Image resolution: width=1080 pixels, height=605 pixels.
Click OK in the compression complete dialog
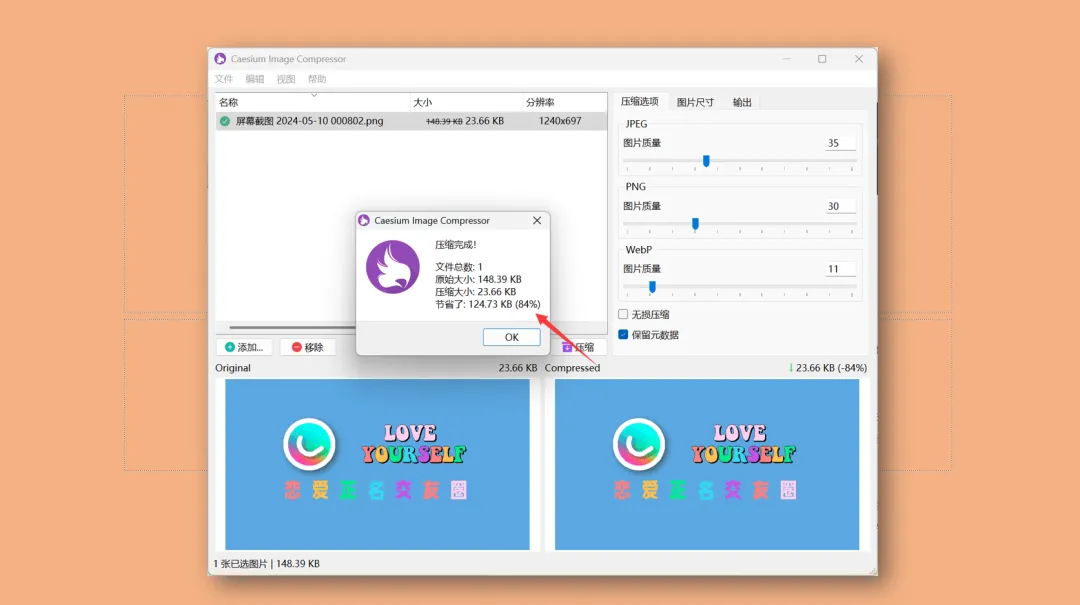click(511, 337)
